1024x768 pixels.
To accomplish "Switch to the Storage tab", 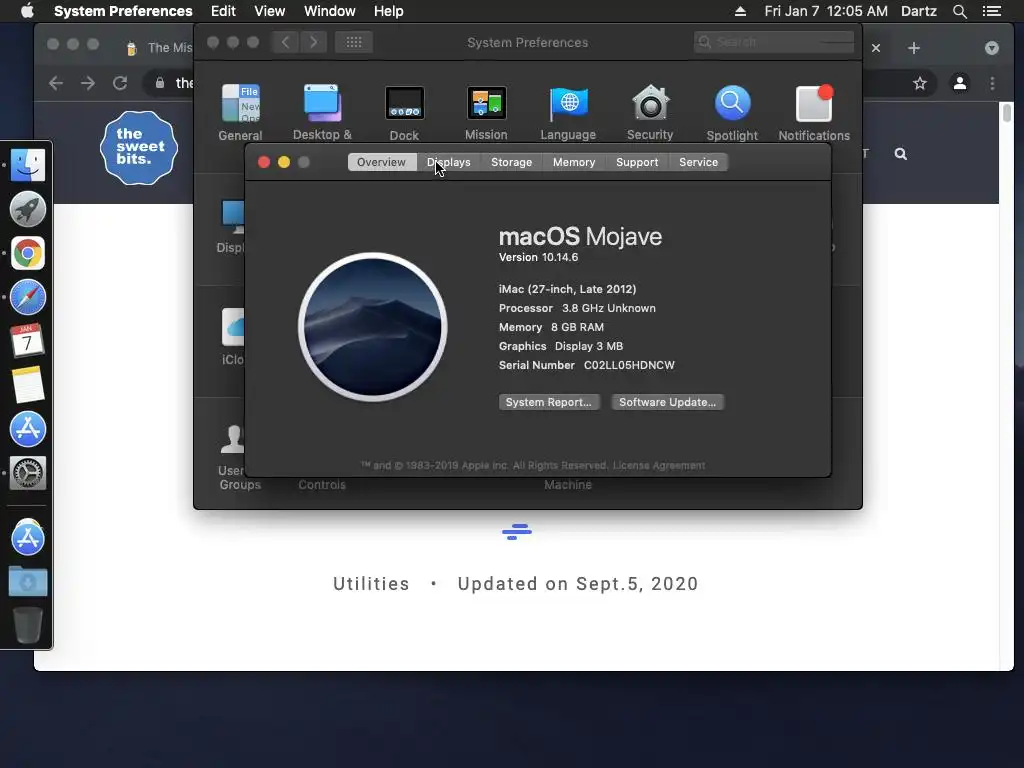I will [x=511, y=162].
